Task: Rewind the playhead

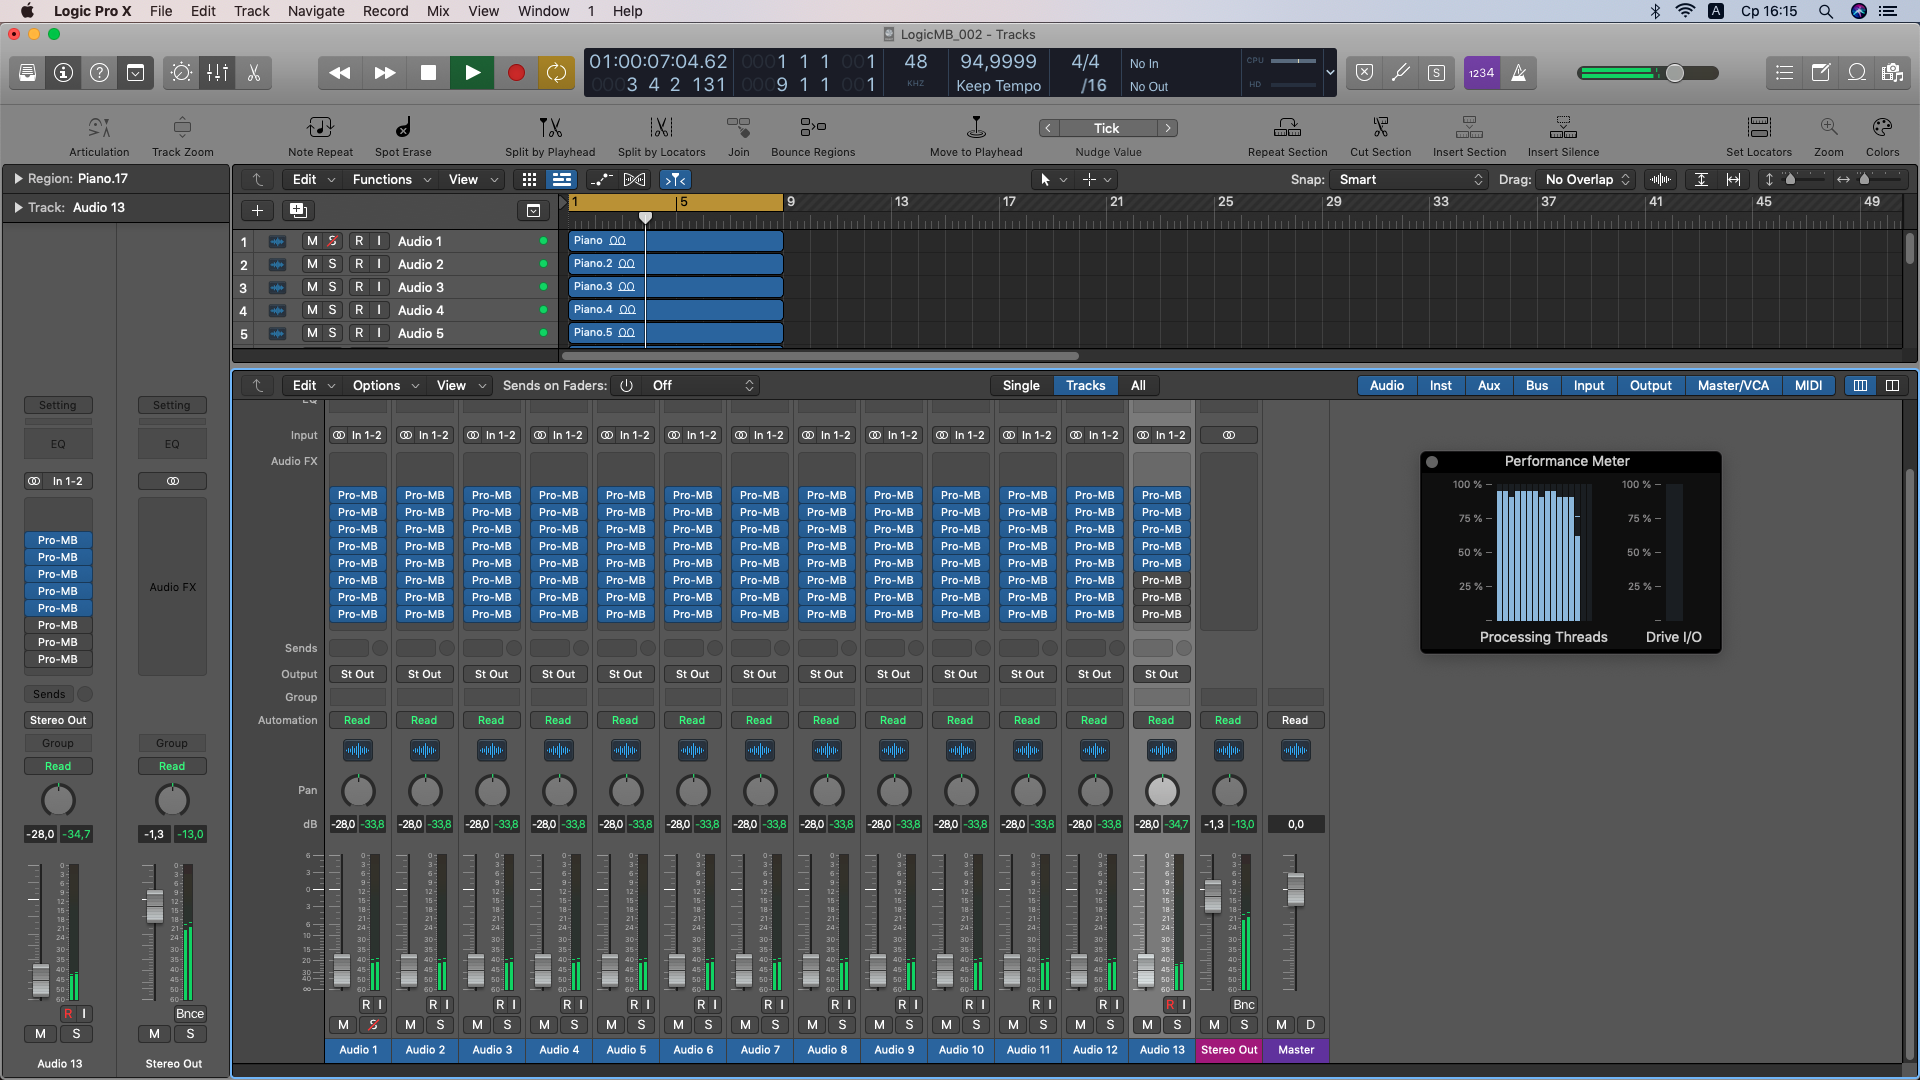Action: (340, 73)
